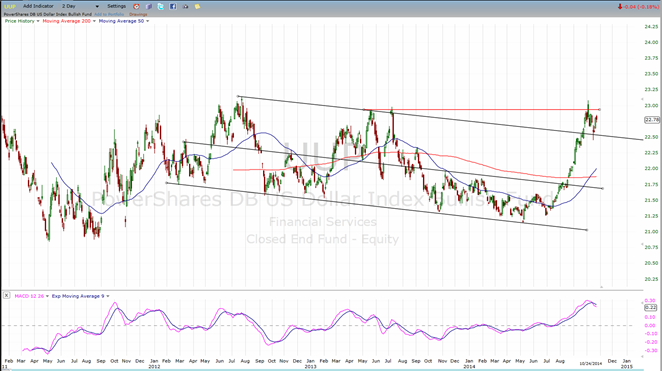
Task: Click the 2012 year label on time axis
Action: point(154,366)
